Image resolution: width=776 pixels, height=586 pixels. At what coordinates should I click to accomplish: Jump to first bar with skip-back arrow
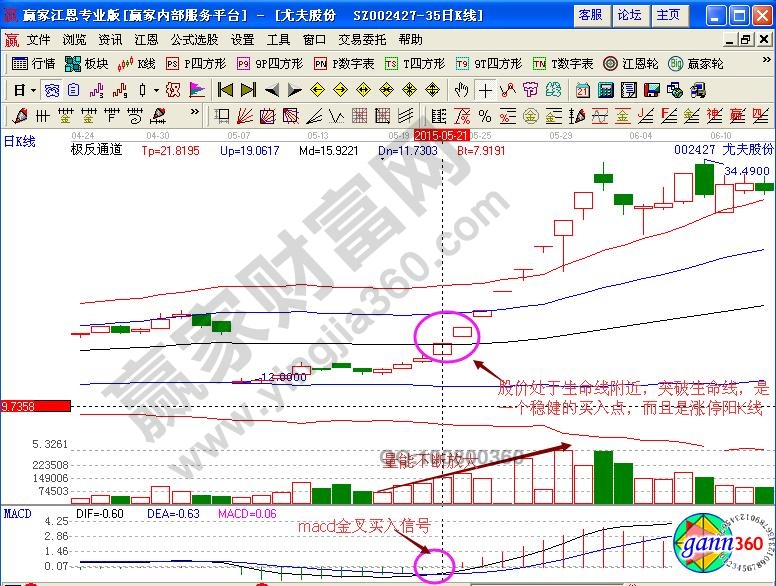[x=225, y=90]
